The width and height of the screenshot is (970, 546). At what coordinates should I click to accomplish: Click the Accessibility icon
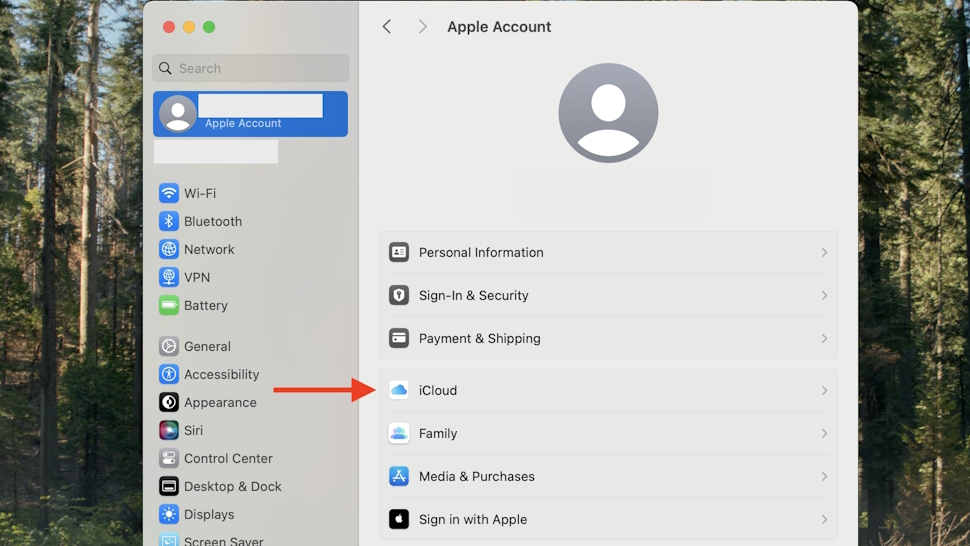pos(168,374)
